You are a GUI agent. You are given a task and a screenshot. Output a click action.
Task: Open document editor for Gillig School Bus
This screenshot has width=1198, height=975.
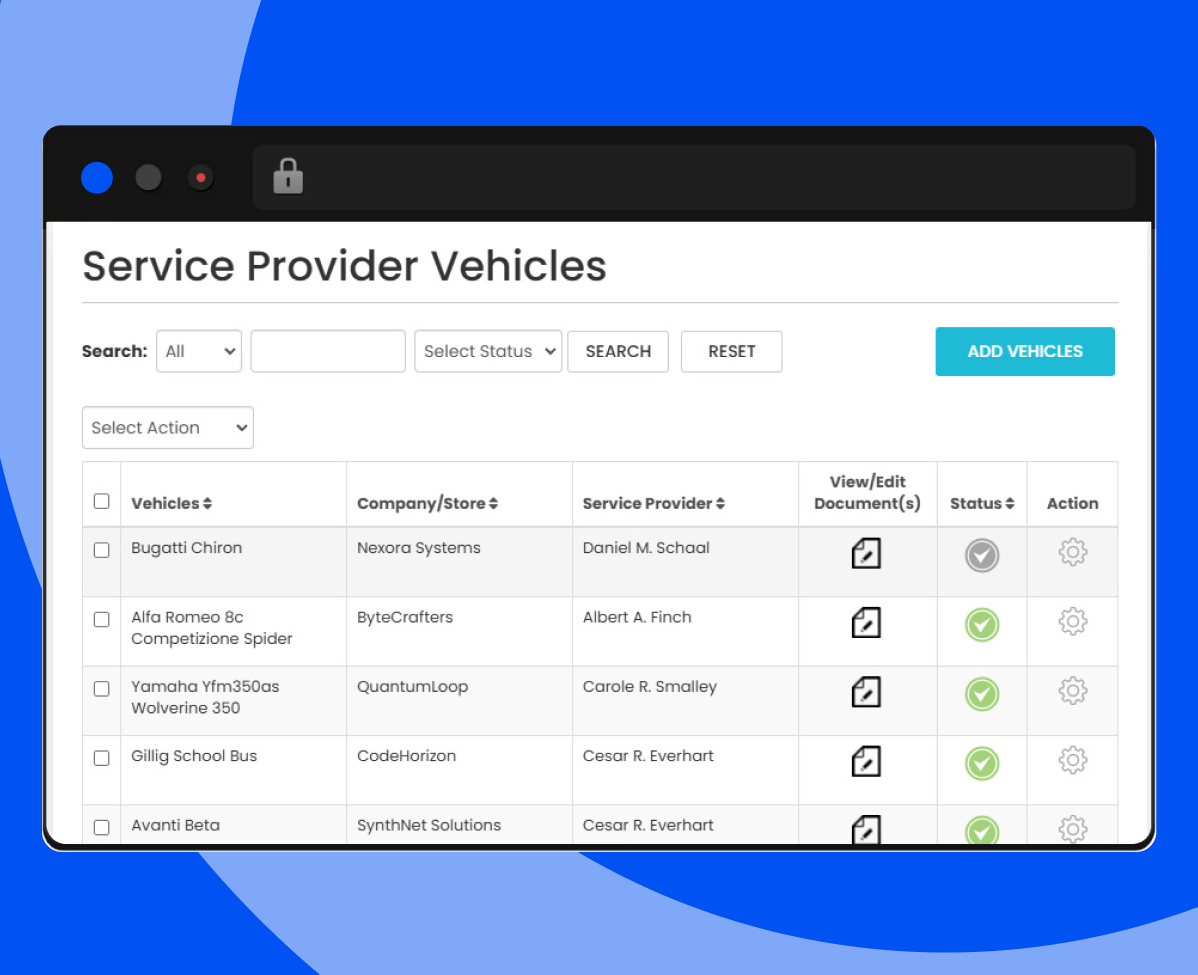(866, 761)
